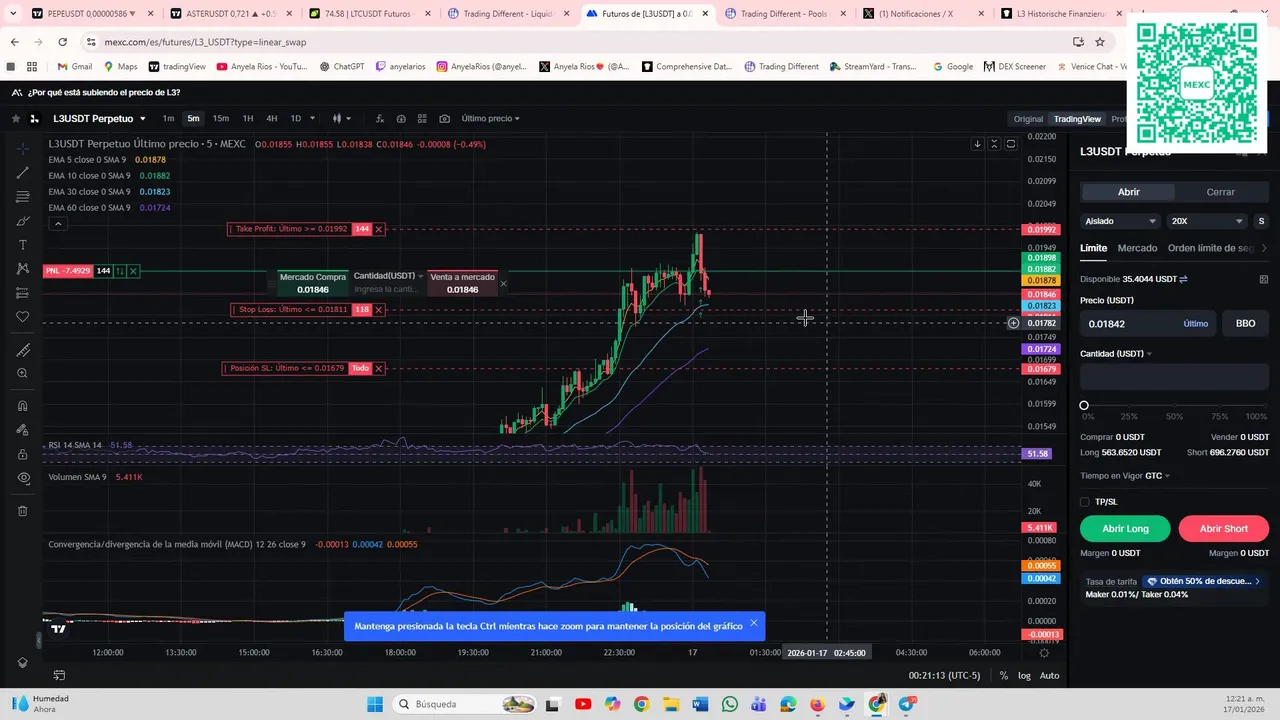1280x720 pixels.
Task: Open calculator icon in order panel
Action: point(1264,279)
